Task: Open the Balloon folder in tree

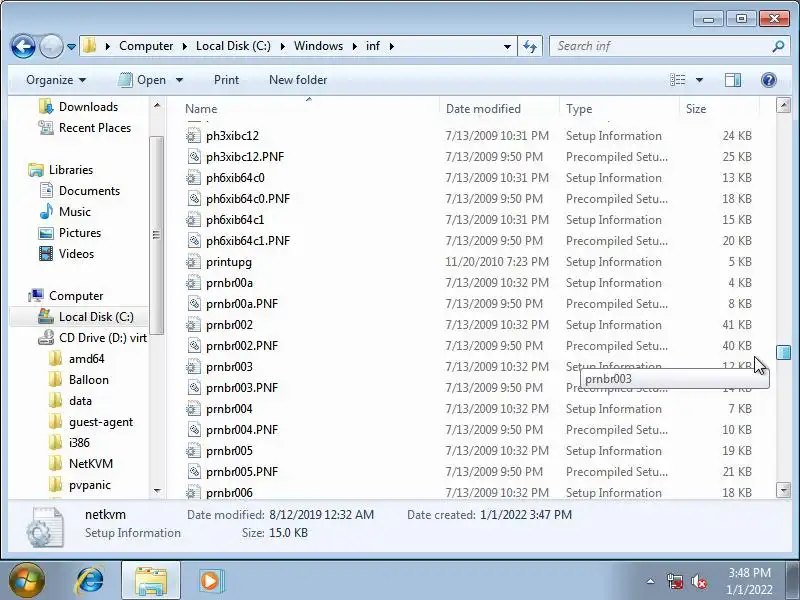Action: (88, 380)
